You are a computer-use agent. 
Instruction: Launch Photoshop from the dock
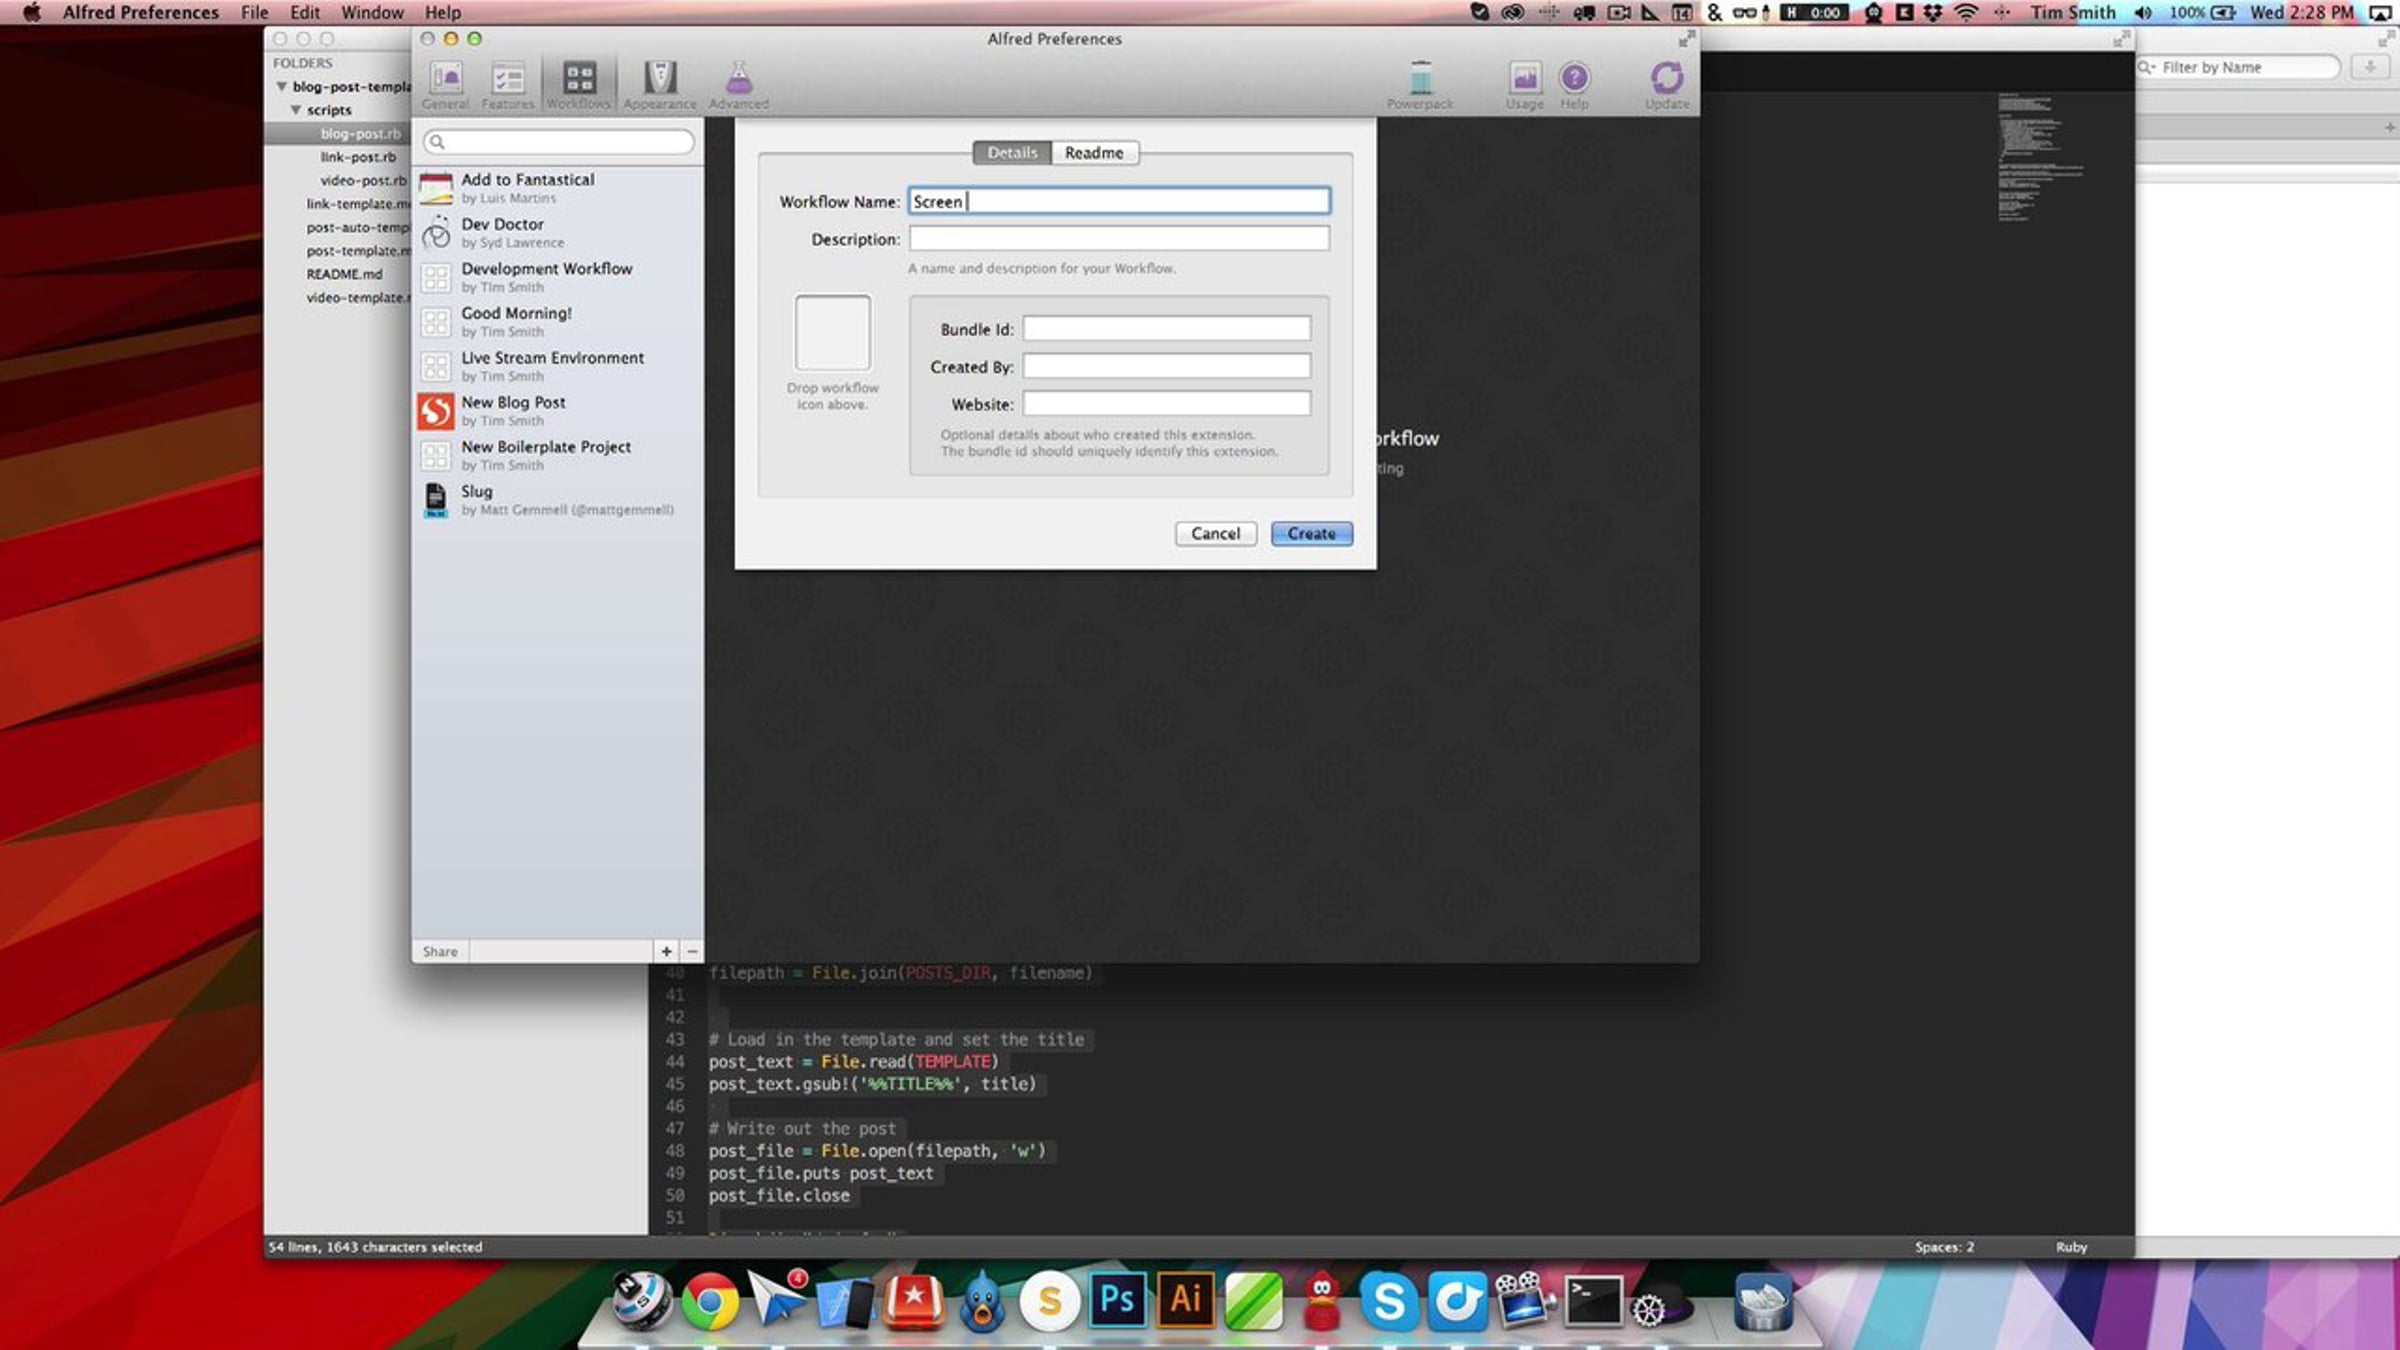(x=1117, y=1300)
